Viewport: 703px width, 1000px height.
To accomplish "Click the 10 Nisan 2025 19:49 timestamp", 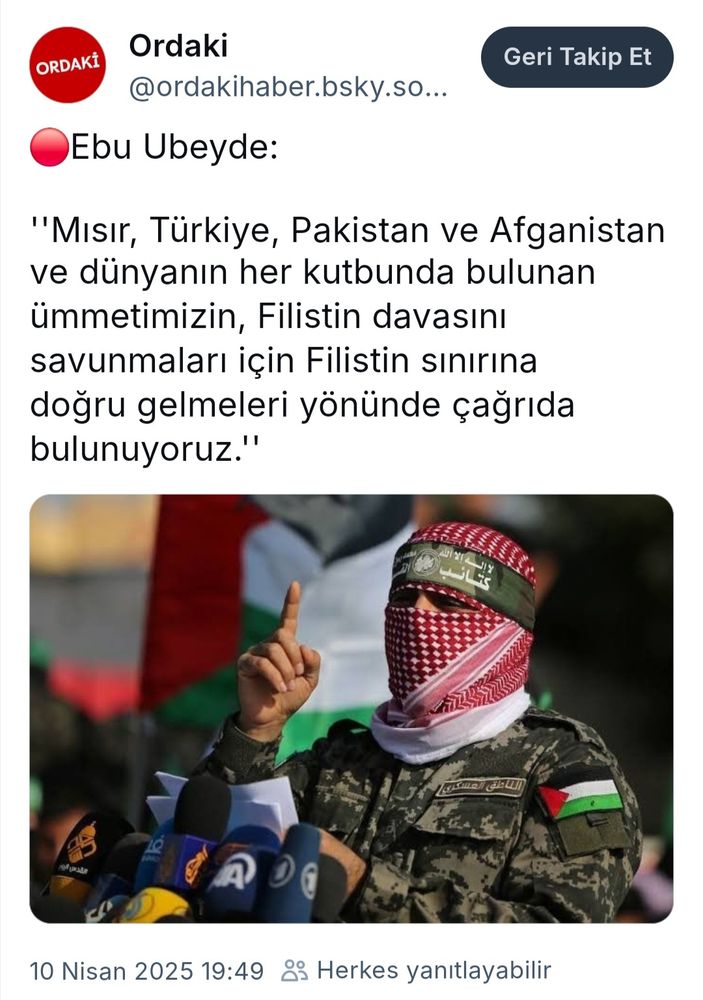I will click(x=147, y=971).
